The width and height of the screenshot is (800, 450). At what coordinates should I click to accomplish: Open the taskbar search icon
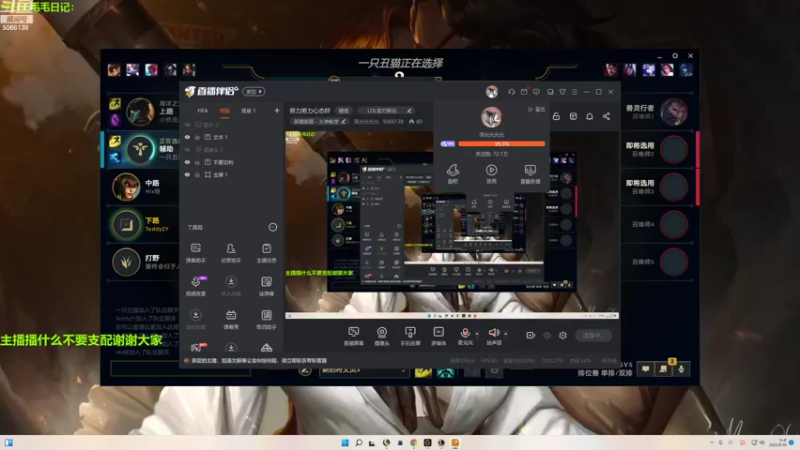(359, 442)
